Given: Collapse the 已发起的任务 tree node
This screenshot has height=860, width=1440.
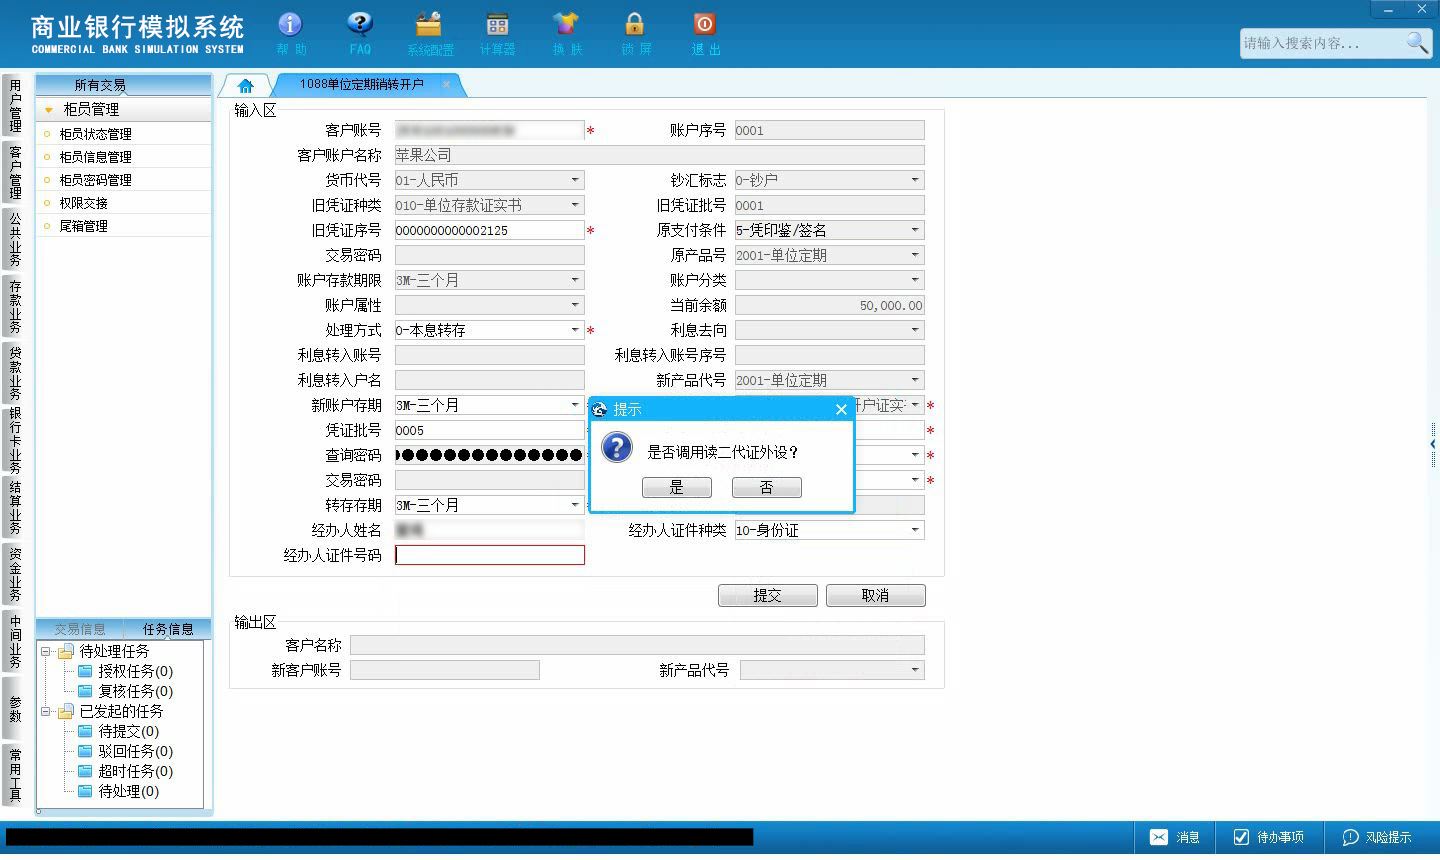Looking at the screenshot, I should pyautogui.click(x=46, y=711).
